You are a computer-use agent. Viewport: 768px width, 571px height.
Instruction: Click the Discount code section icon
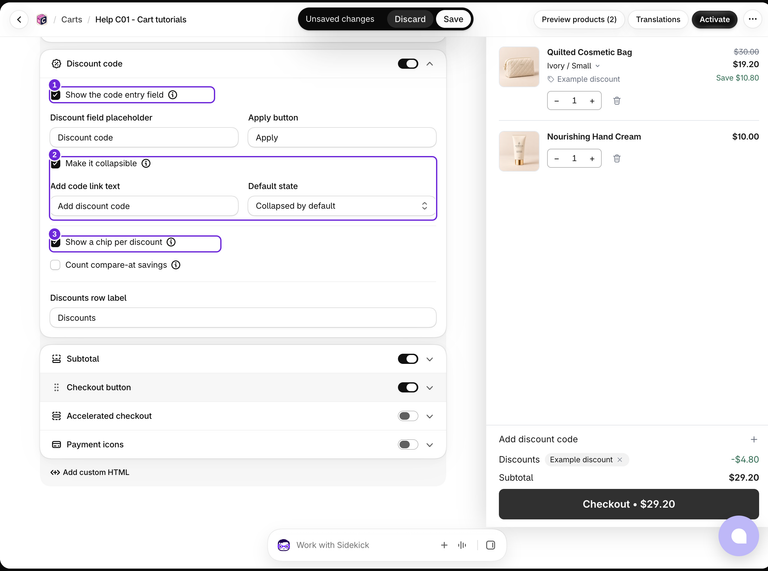click(x=56, y=64)
